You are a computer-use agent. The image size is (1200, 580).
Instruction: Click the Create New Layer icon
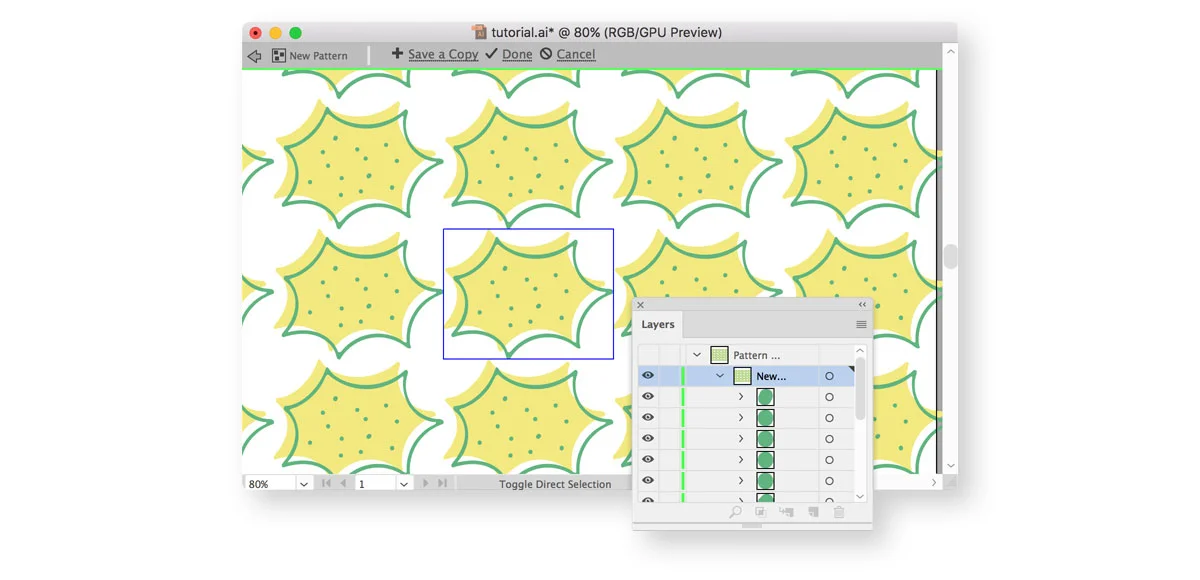pos(813,511)
